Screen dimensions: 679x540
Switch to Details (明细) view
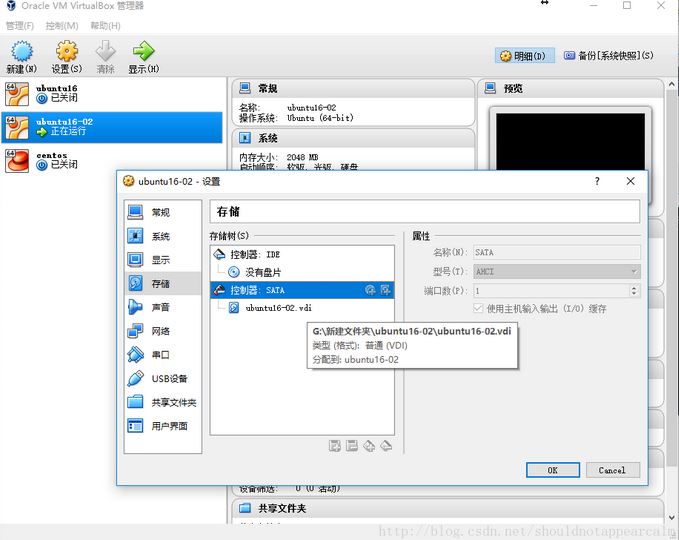point(524,56)
